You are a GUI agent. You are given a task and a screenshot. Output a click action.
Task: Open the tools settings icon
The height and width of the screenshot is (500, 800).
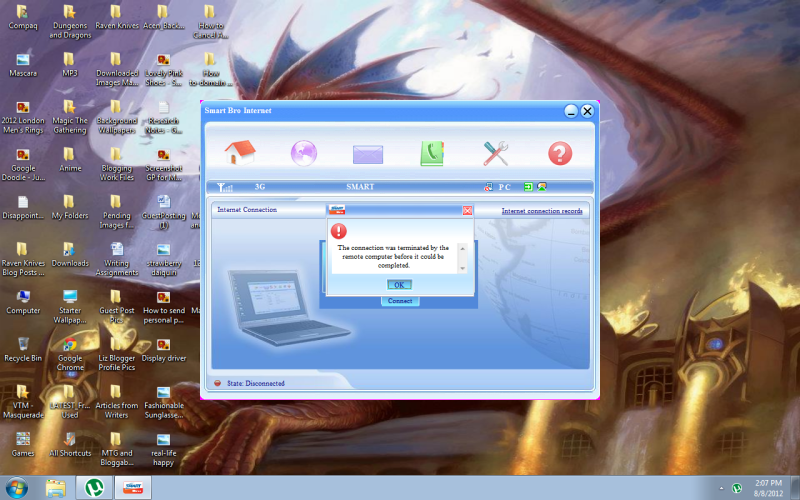pos(495,153)
